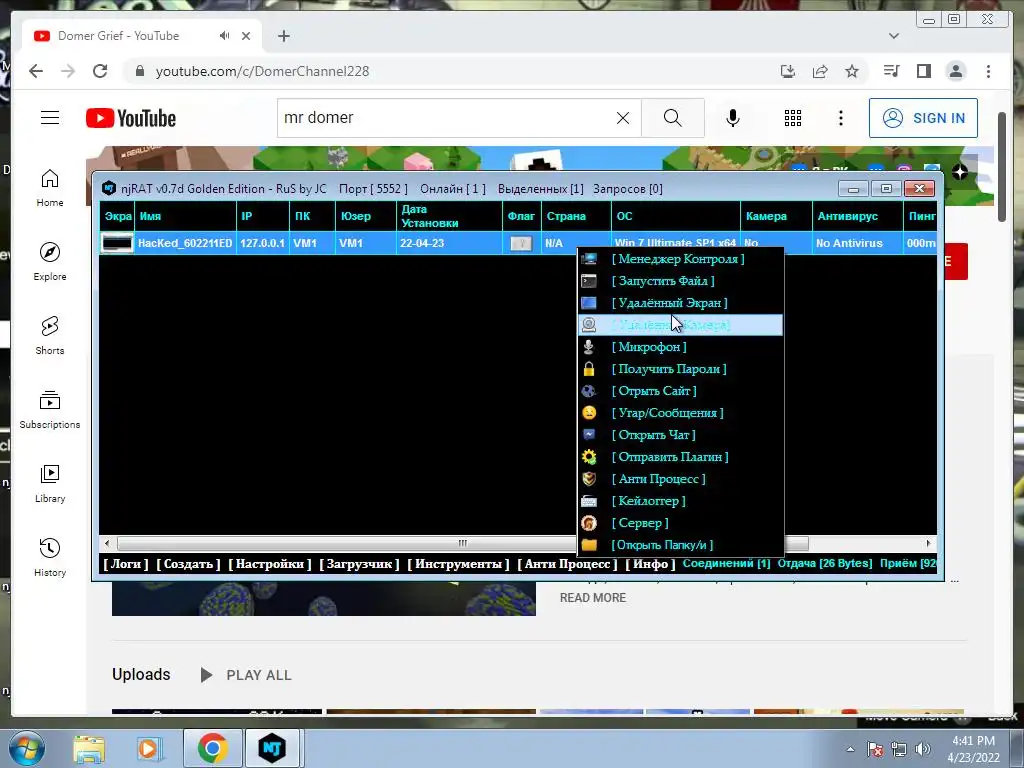
Task: Choose [ Запустить Файл ] in context menu
Action: [x=680, y=281]
